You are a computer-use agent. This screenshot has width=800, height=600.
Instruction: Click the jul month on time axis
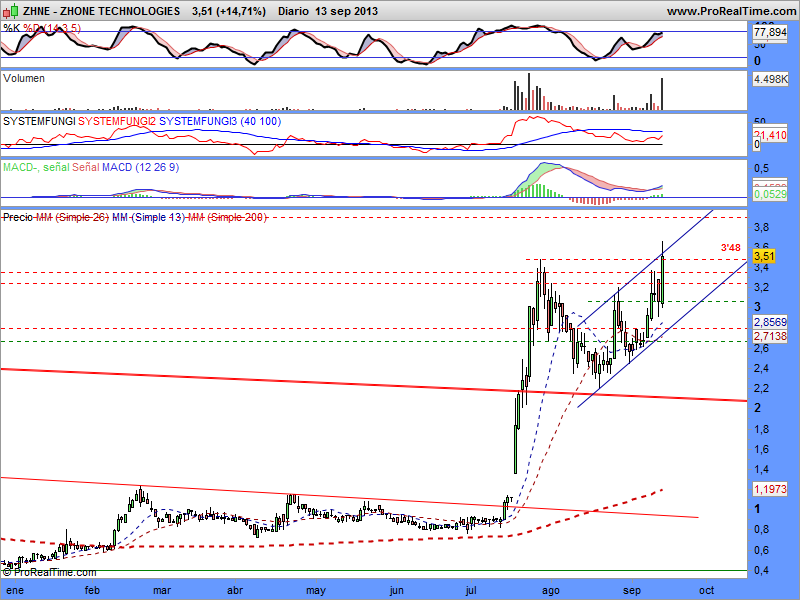(471, 591)
